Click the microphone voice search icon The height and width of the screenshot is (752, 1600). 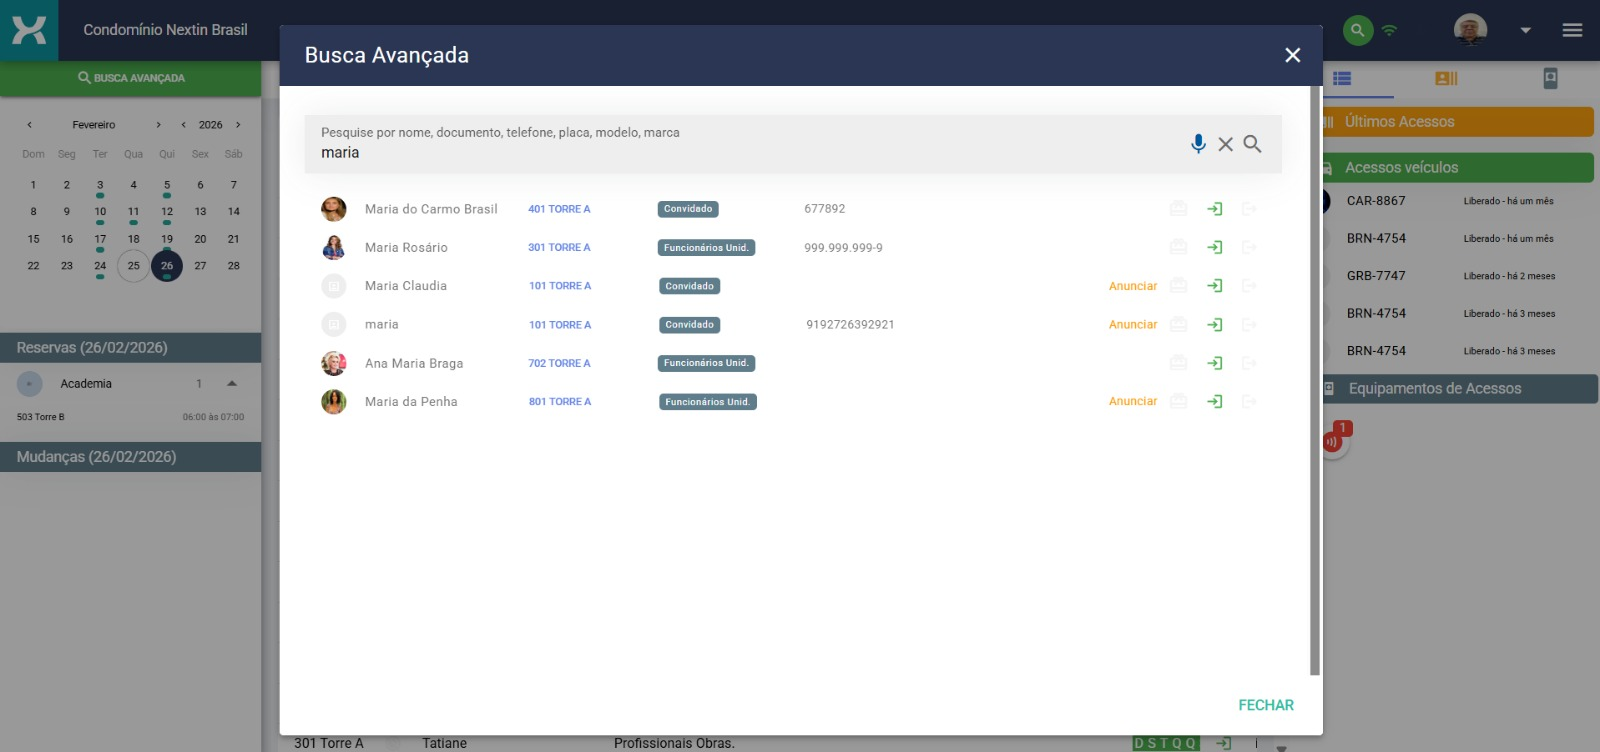click(x=1198, y=144)
